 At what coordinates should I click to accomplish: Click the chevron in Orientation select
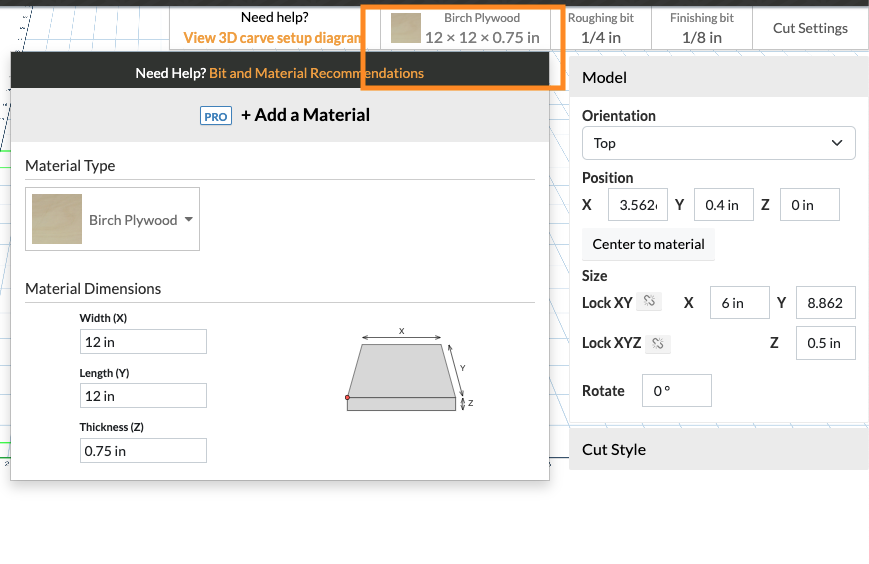(837, 143)
